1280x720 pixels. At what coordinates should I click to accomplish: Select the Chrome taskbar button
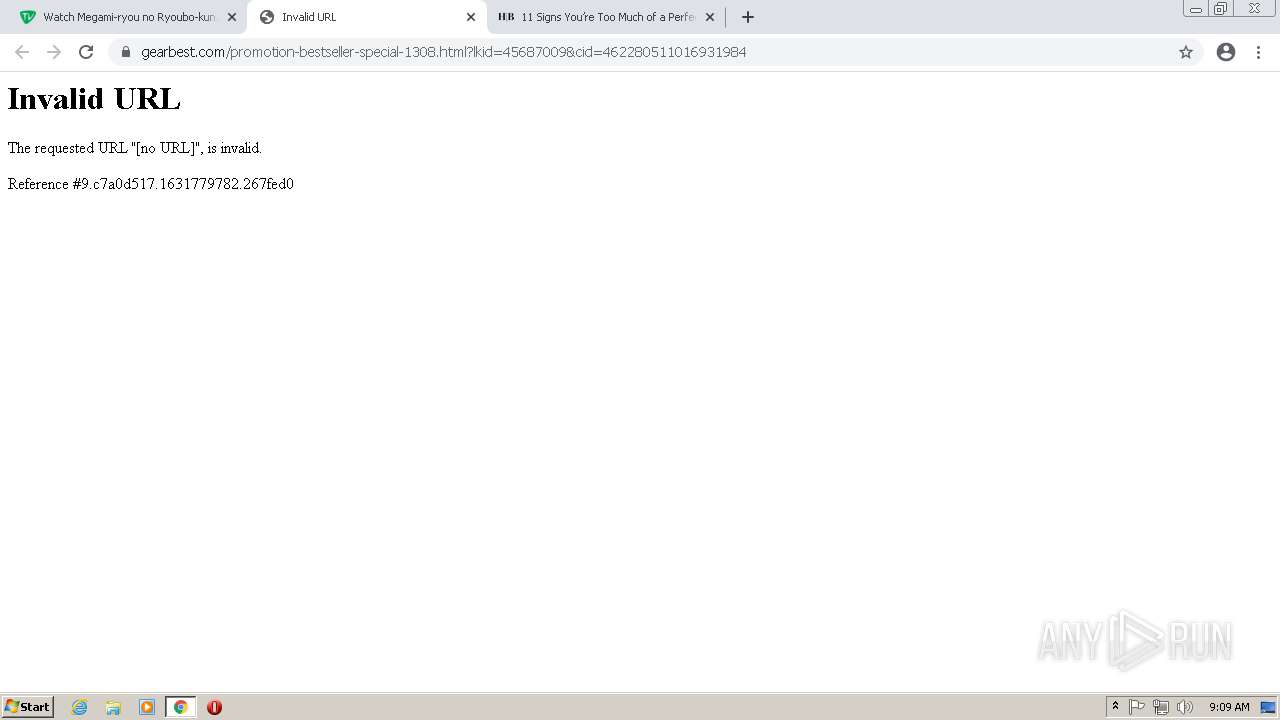pos(180,707)
